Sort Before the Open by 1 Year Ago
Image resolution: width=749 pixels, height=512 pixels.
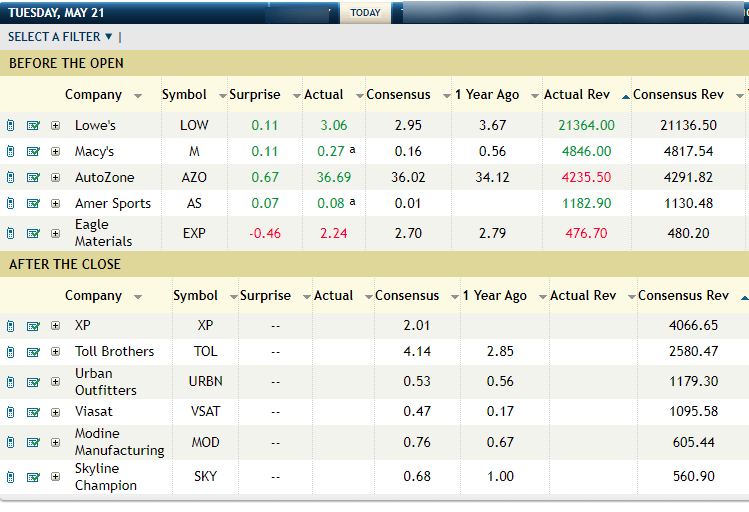[x=497, y=95]
